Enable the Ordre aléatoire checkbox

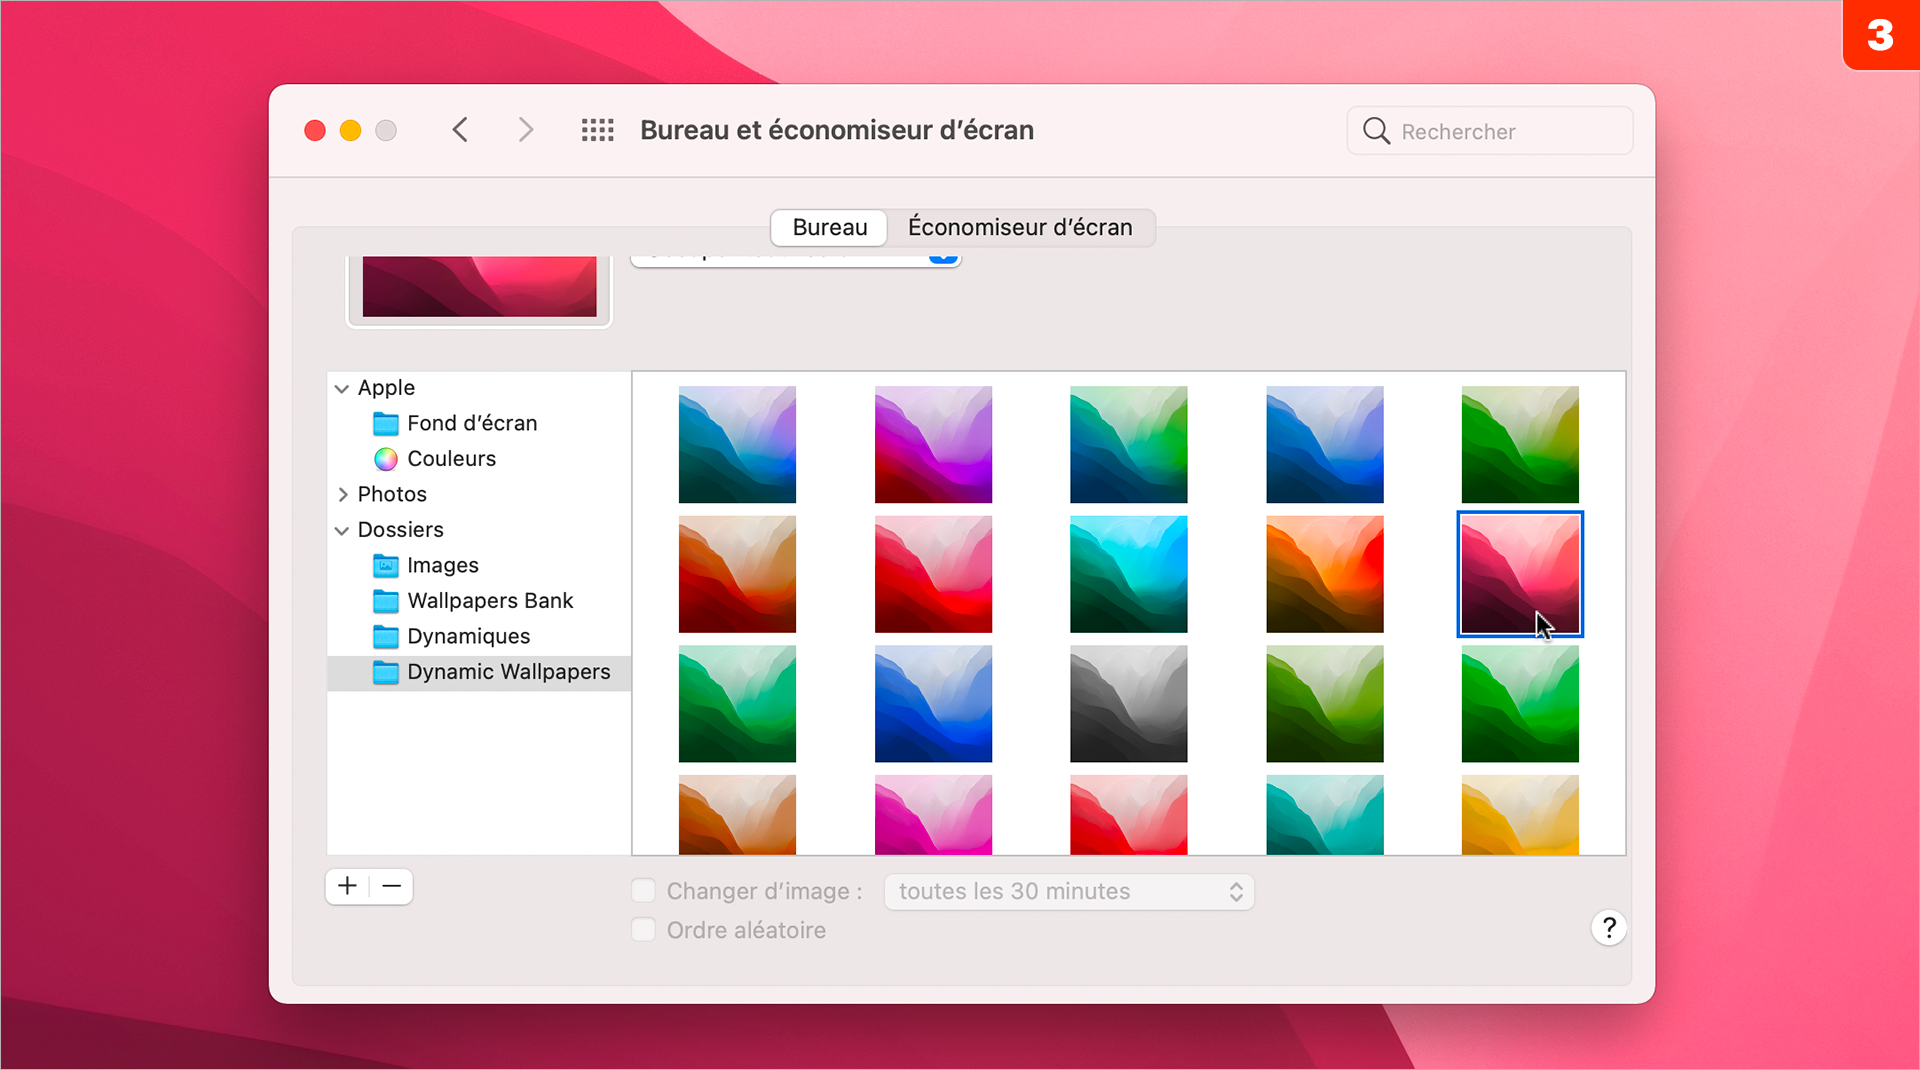[644, 930]
